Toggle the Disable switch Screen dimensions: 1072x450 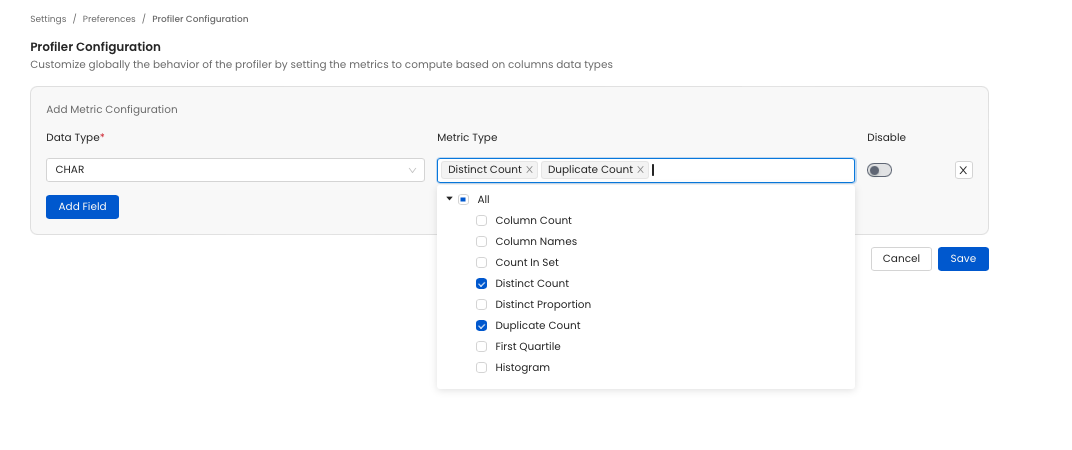(879, 170)
